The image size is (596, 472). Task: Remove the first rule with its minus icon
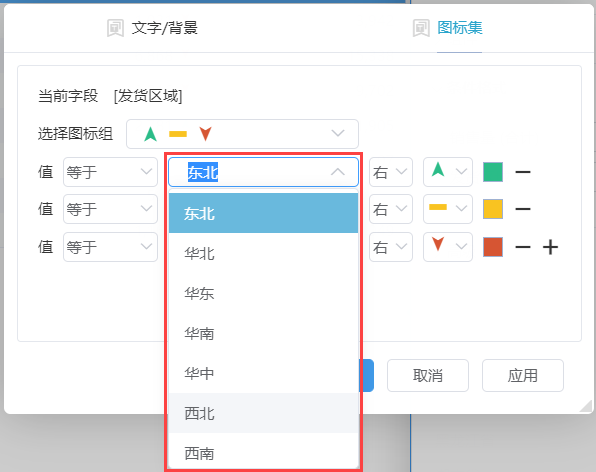coord(523,172)
